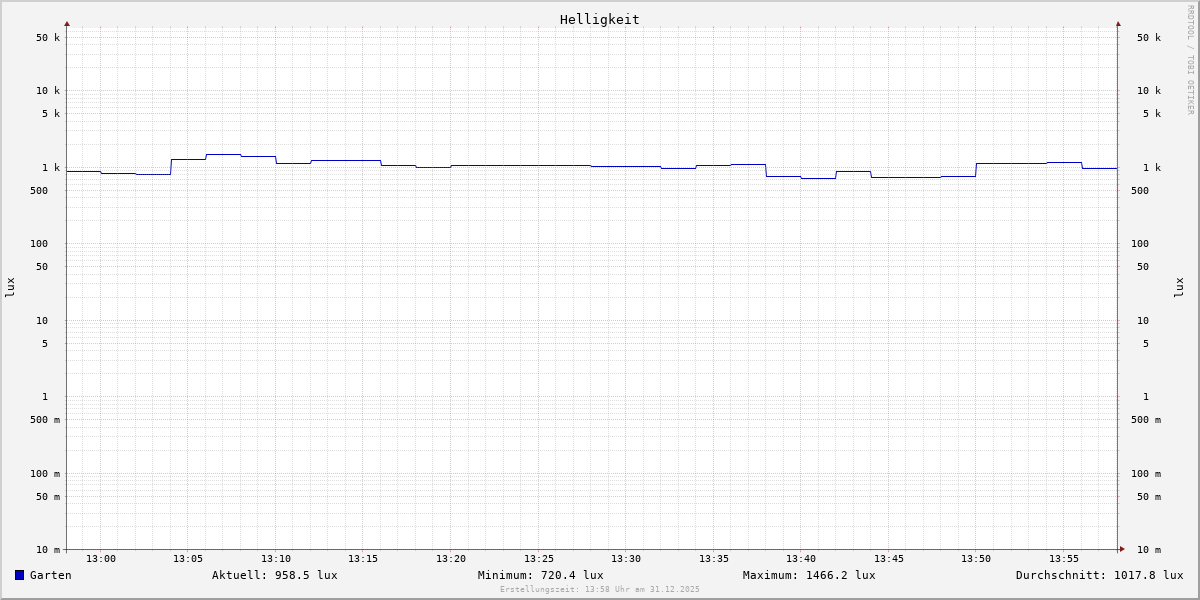Click the Aktuell 958.5 lux value
The height and width of the screenshot is (600, 1200).
coord(274,575)
